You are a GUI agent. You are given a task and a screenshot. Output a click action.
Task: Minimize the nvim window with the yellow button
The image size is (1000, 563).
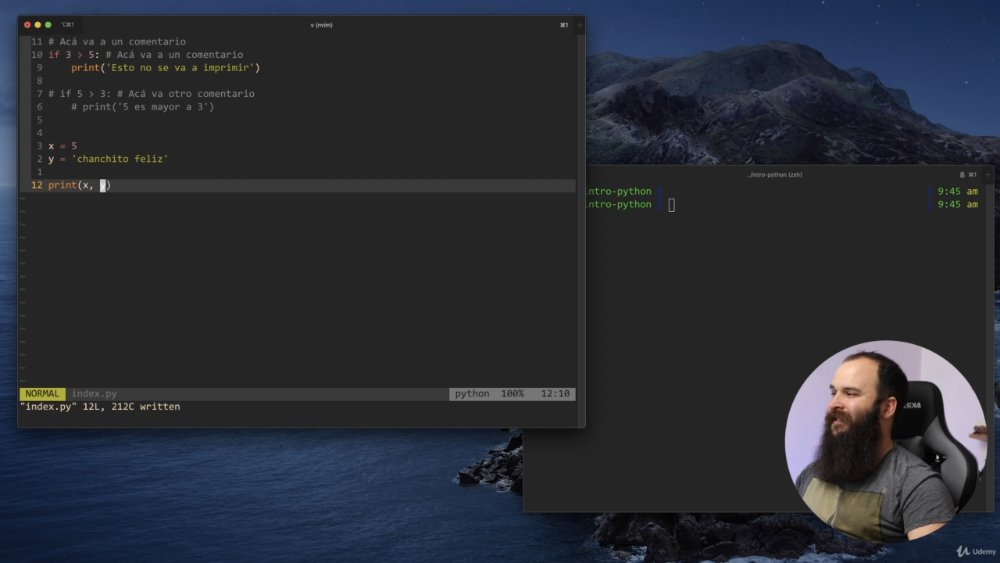point(38,25)
